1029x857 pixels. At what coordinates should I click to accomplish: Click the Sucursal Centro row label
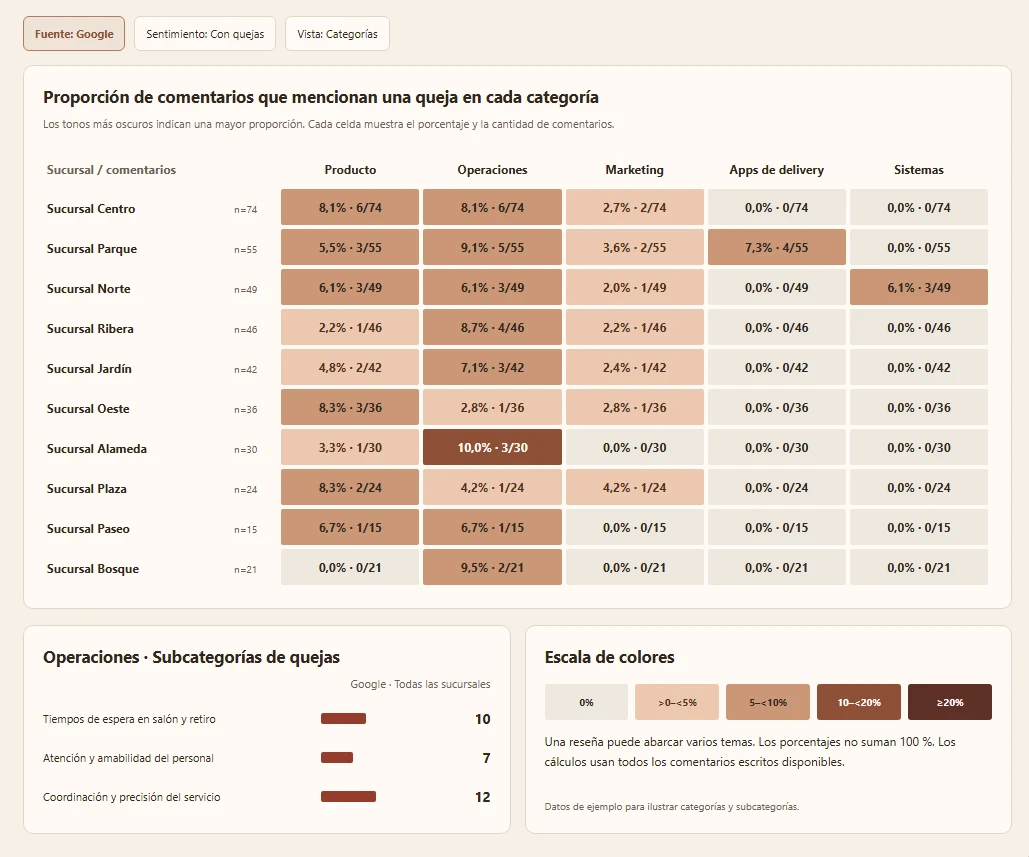91,209
